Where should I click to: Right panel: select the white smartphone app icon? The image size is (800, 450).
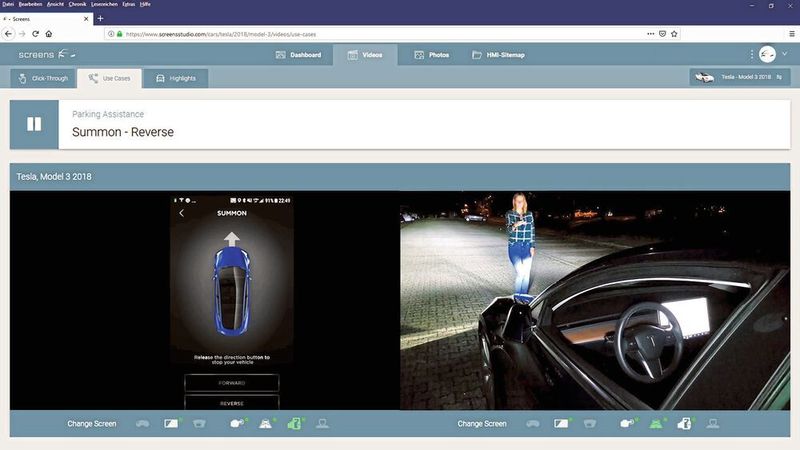684,423
